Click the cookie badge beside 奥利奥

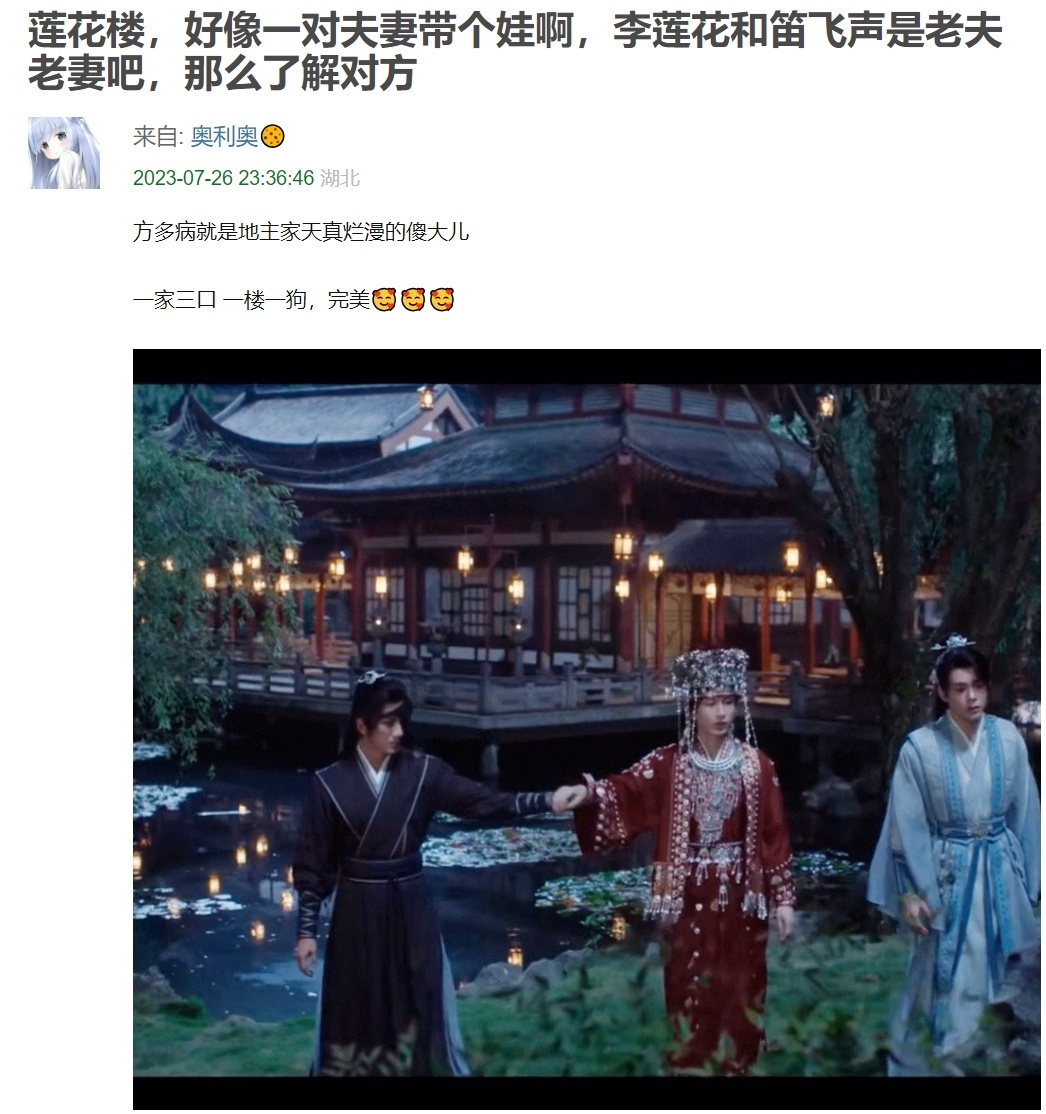pyautogui.click(x=273, y=136)
